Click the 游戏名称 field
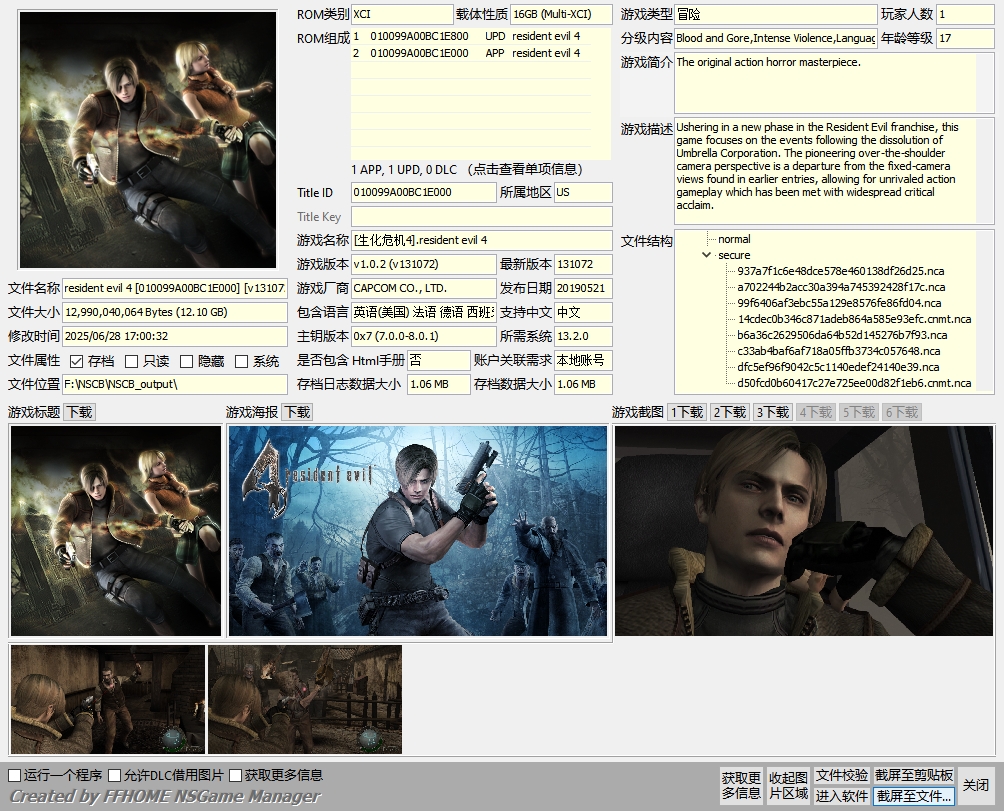1004x811 pixels. click(482, 241)
